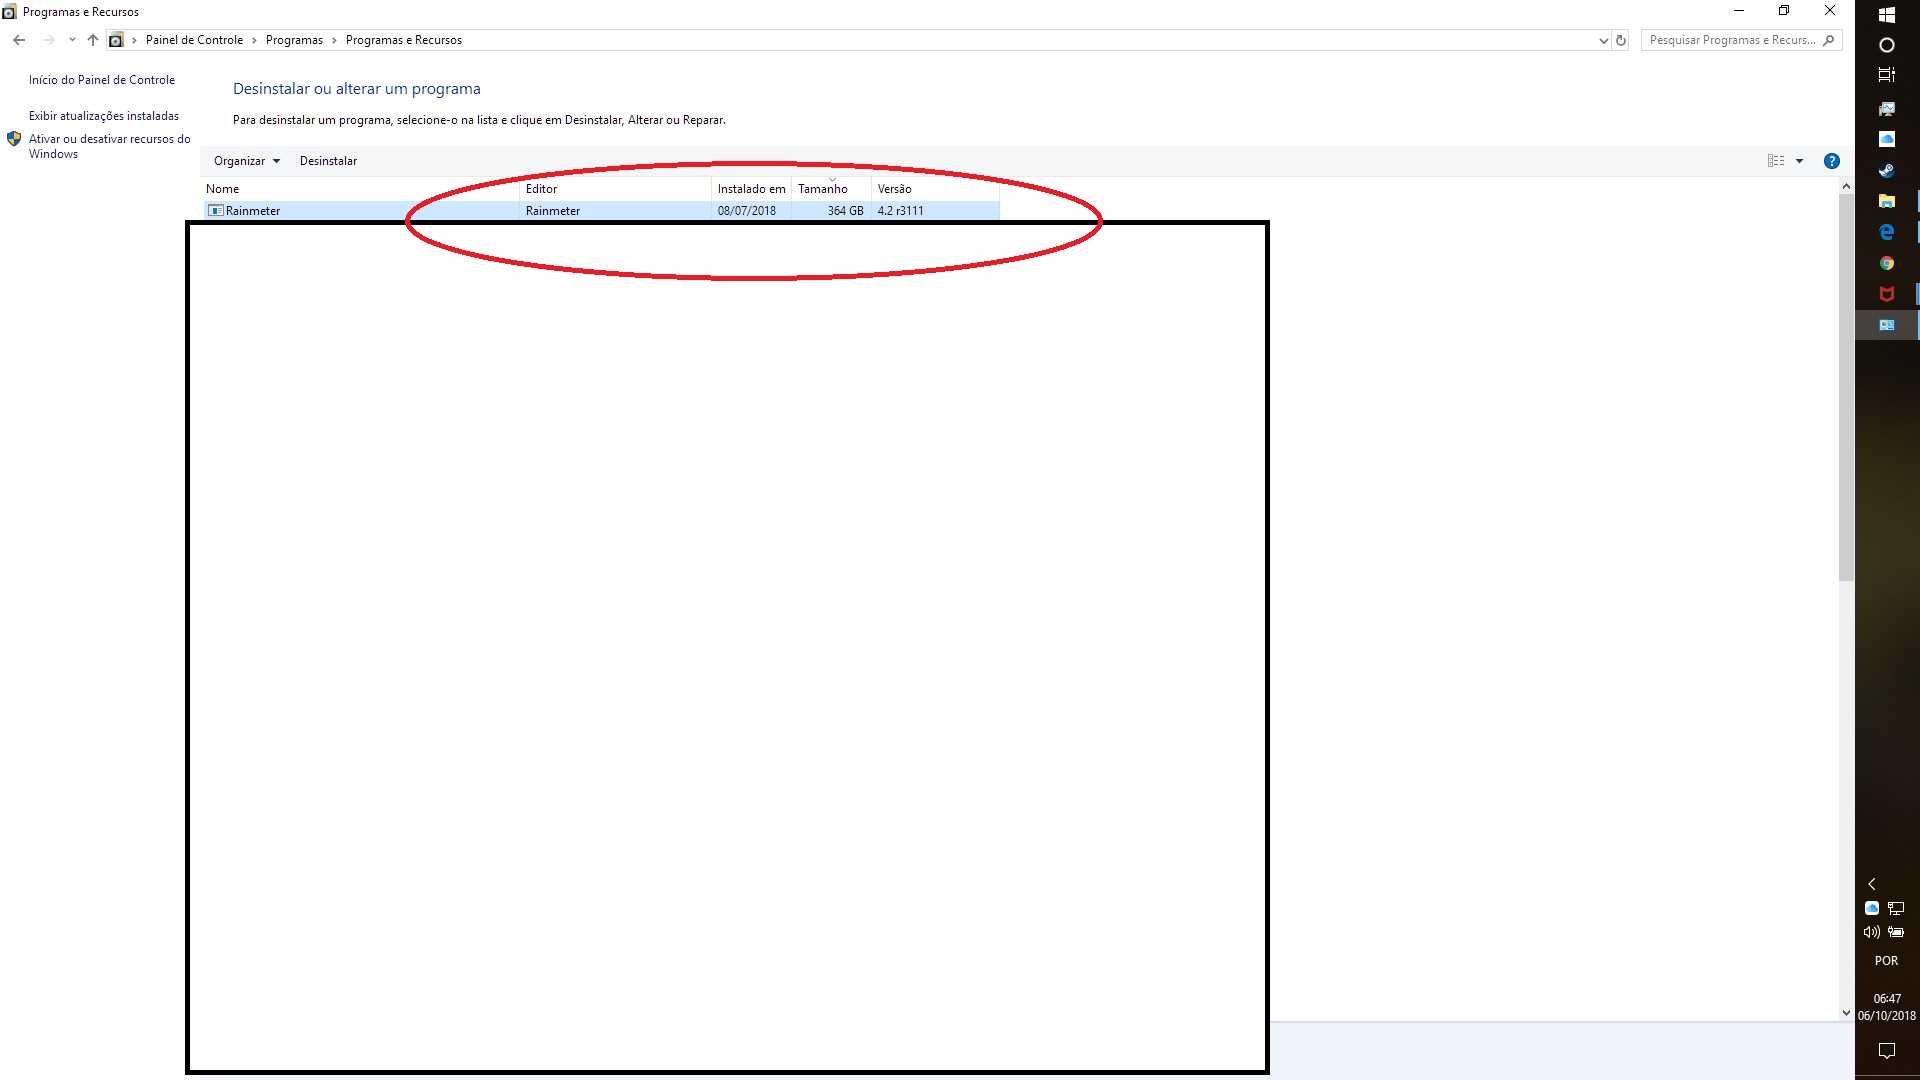This screenshot has height=1080, width=1920.
Task: Expand the Organizar dropdown menu
Action: pyautogui.click(x=246, y=161)
